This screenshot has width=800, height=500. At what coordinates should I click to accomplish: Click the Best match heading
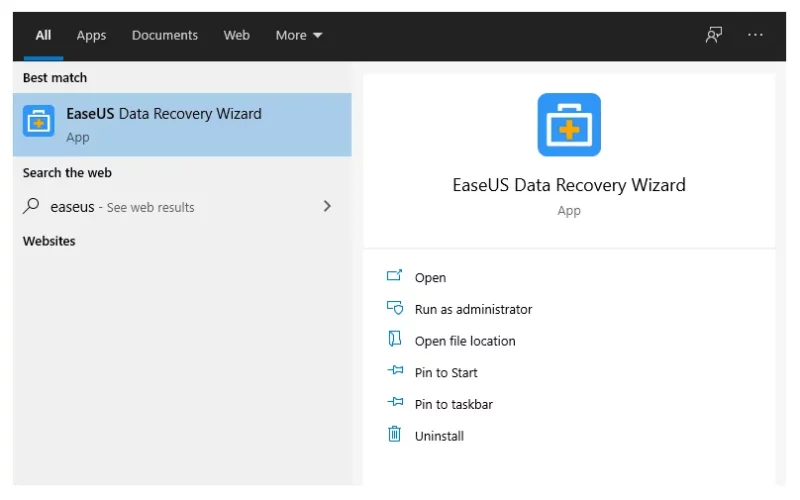tap(55, 78)
